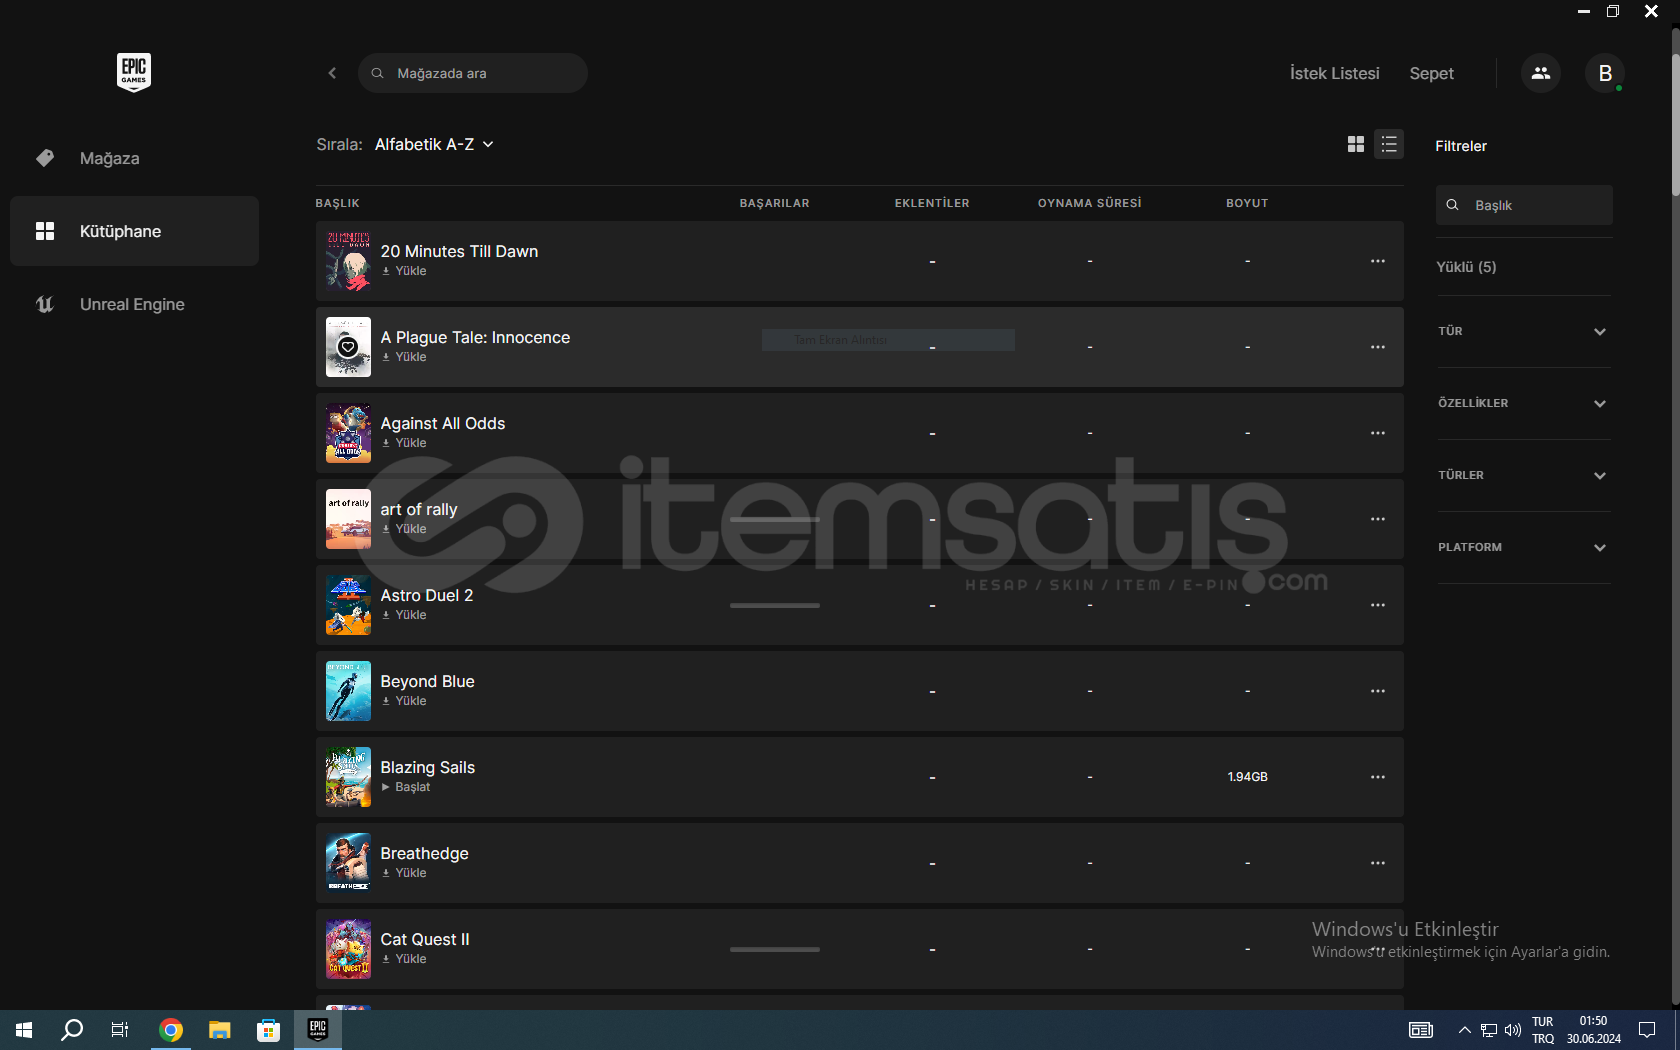Click Yükle under art of rally
Image resolution: width=1680 pixels, height=1050 pixels.
[x=404, y=529]
